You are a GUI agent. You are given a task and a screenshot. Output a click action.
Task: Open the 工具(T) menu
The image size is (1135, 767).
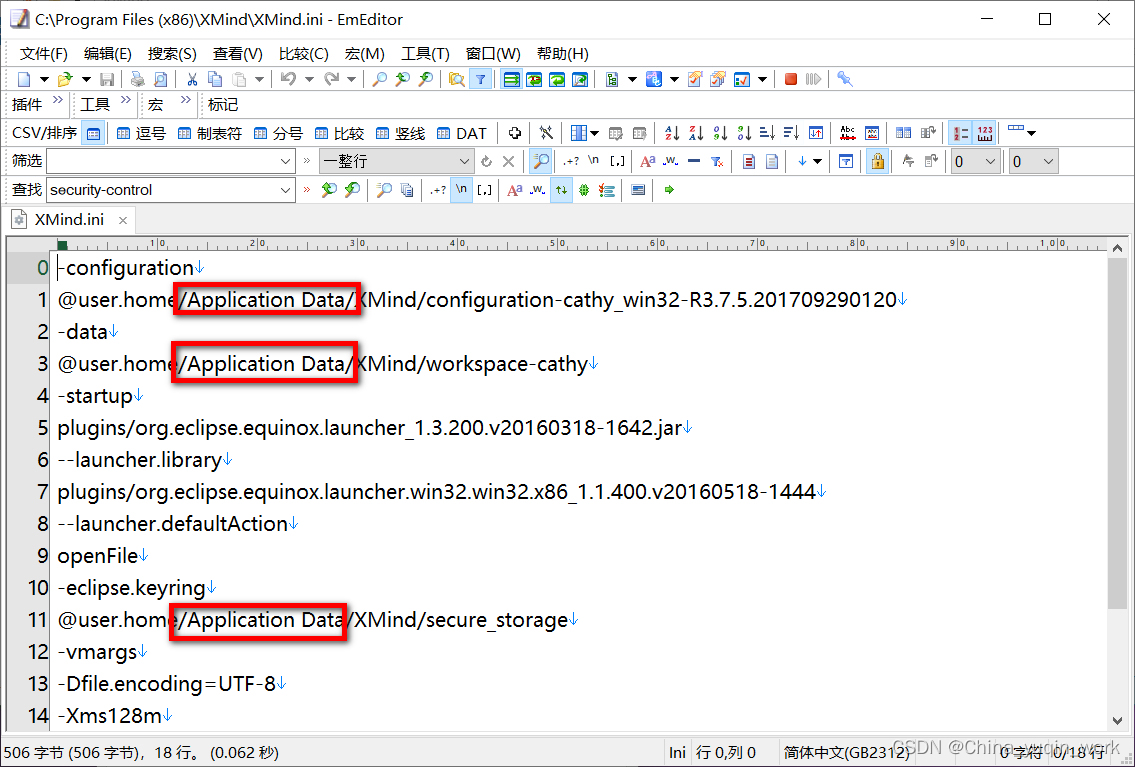click(425, 54)
